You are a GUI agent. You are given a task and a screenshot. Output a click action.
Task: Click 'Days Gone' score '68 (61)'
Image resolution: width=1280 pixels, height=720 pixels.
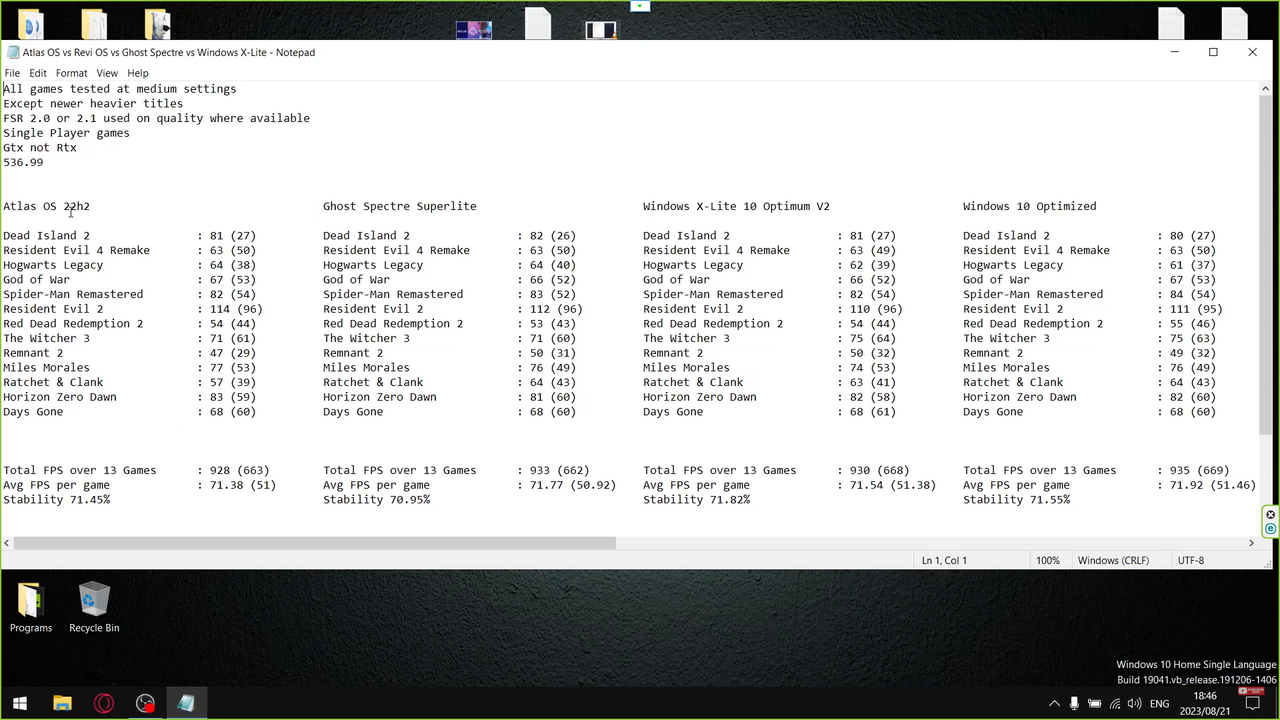[x=873, y=411]
